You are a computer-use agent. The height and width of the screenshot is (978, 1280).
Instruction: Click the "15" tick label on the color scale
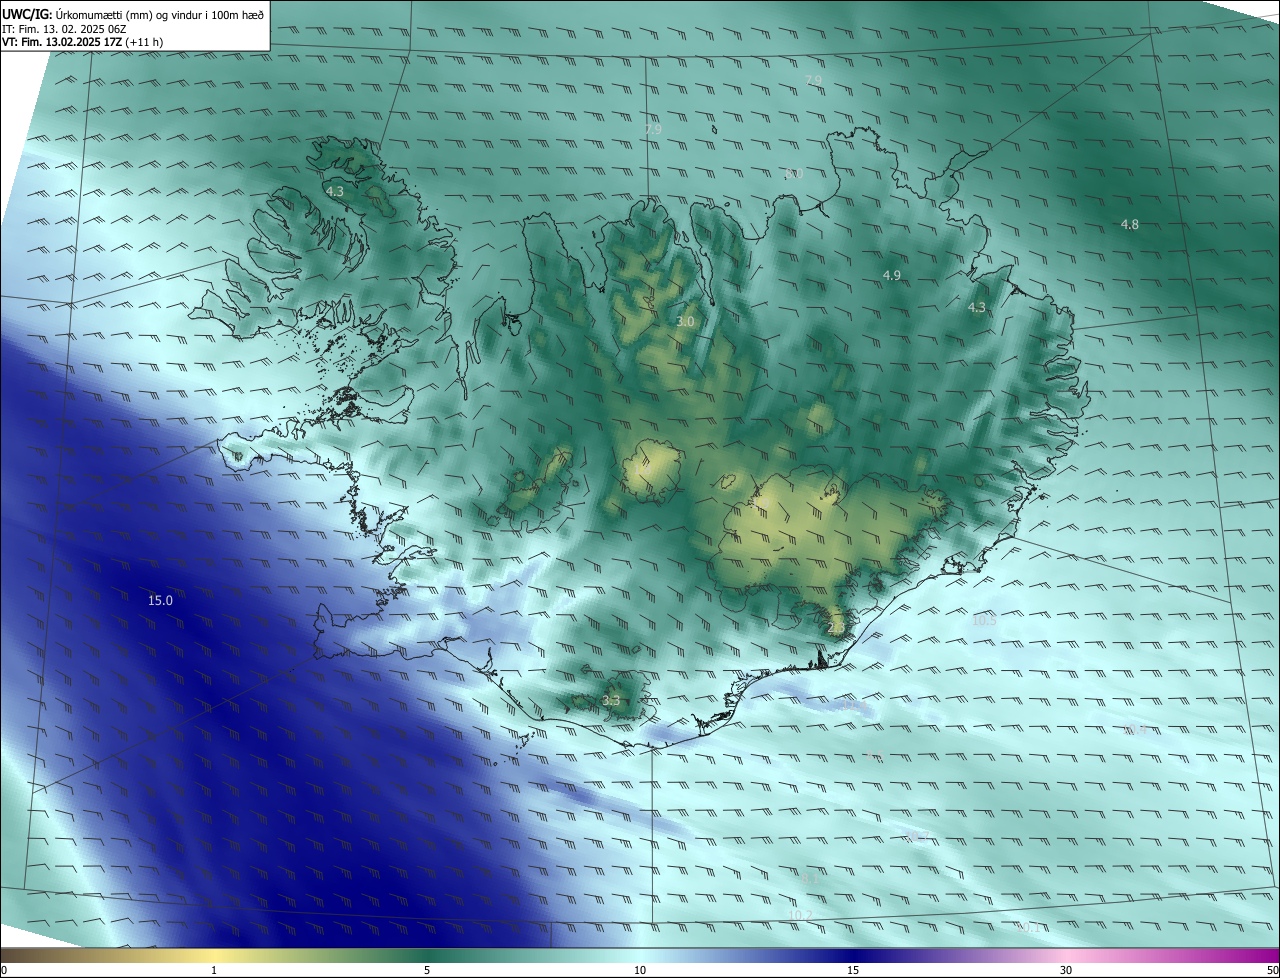coord(853,970)
